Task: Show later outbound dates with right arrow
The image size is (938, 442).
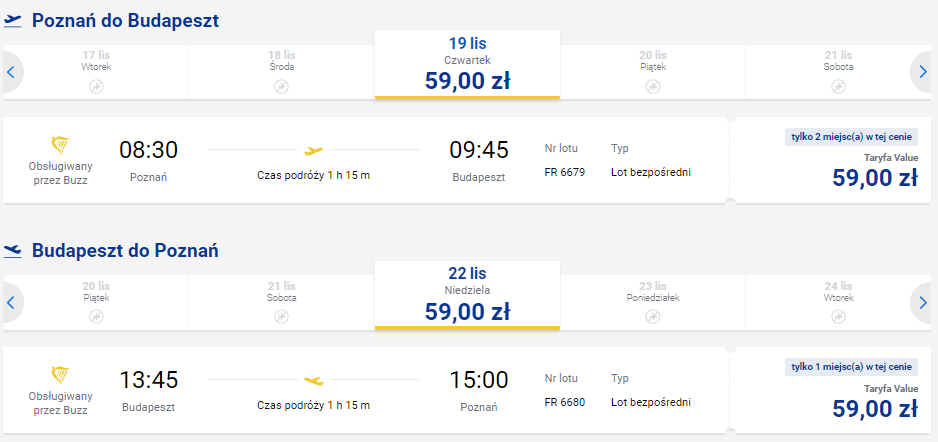Action: (923, 72)
